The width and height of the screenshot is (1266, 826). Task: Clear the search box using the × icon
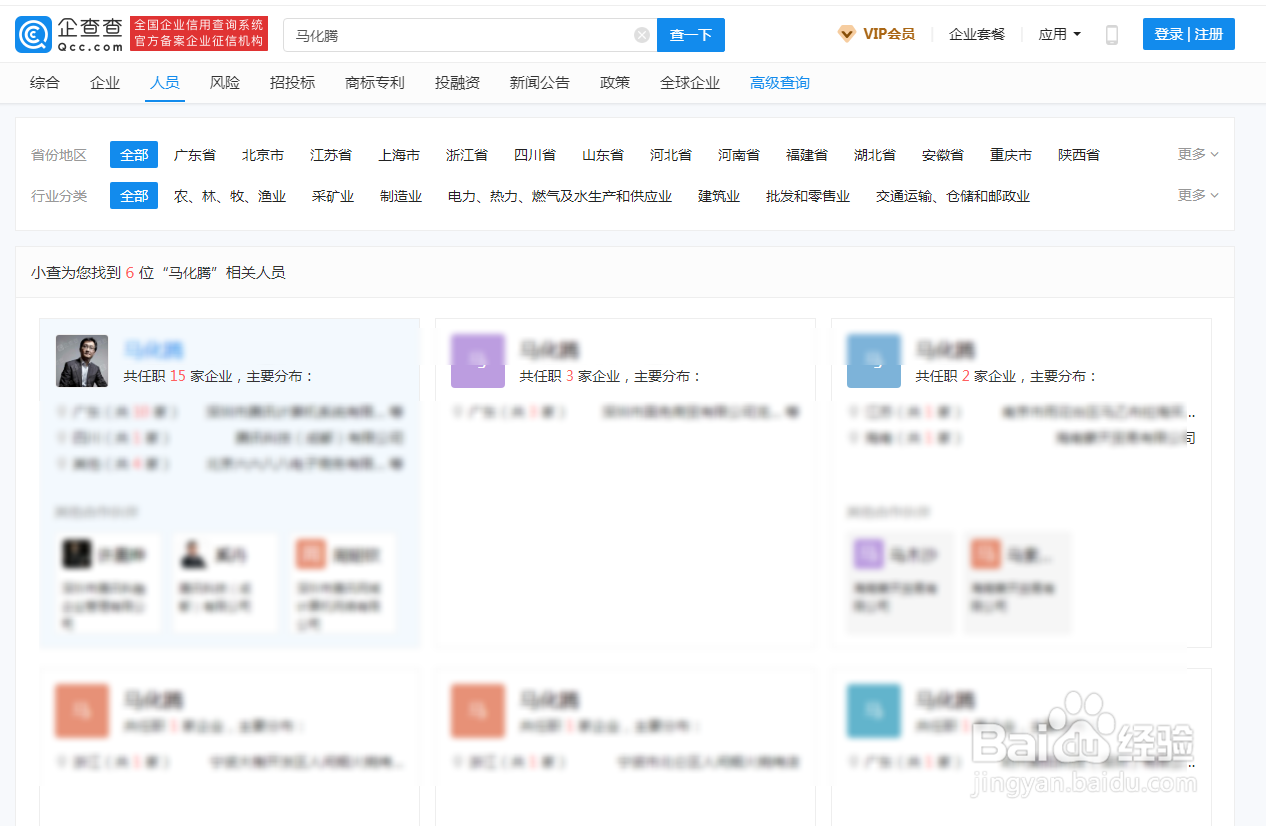click(641, 34)
